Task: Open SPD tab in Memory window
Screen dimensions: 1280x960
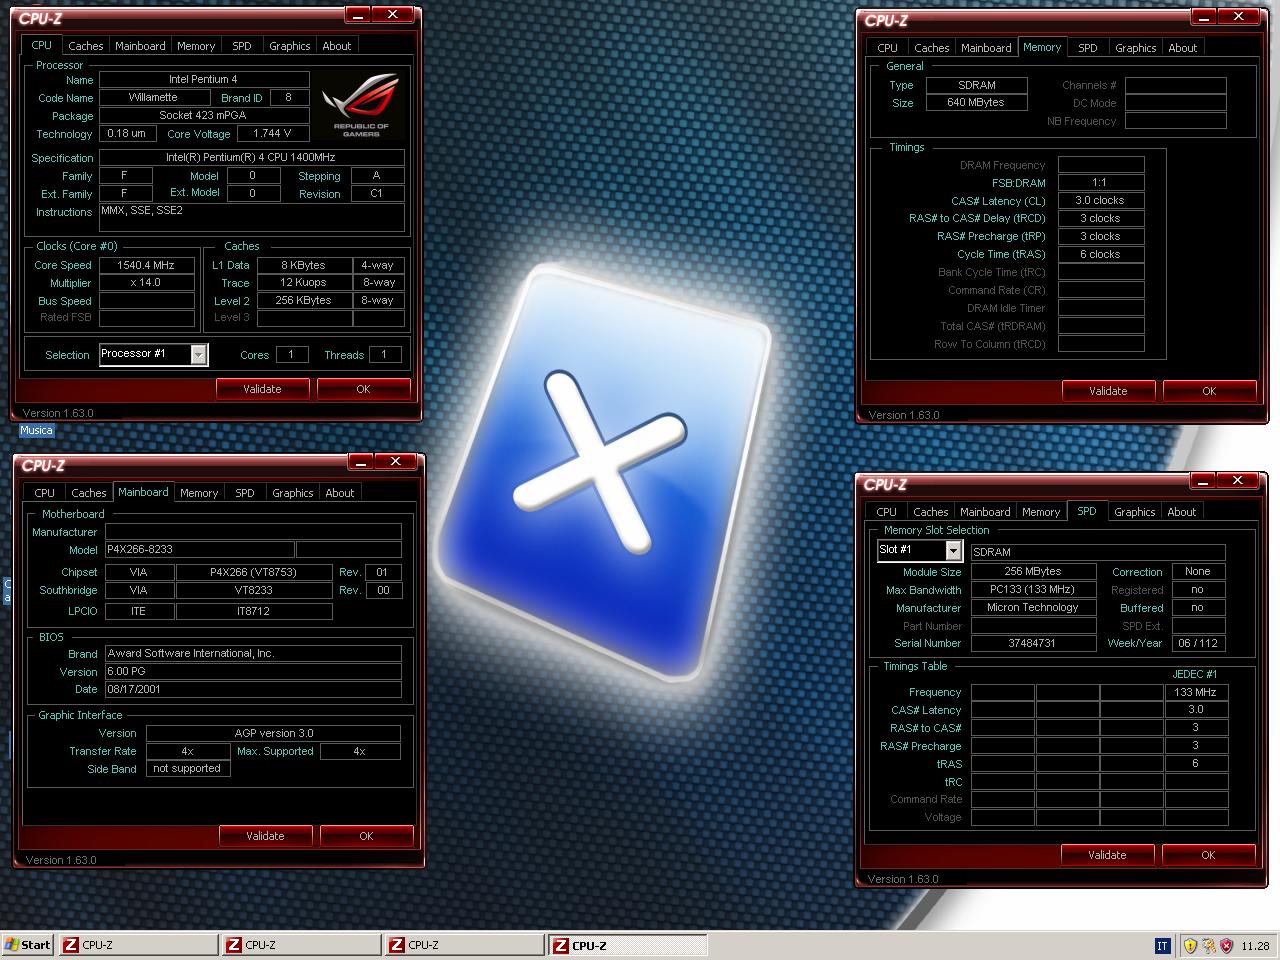Action: (1088, 48)
